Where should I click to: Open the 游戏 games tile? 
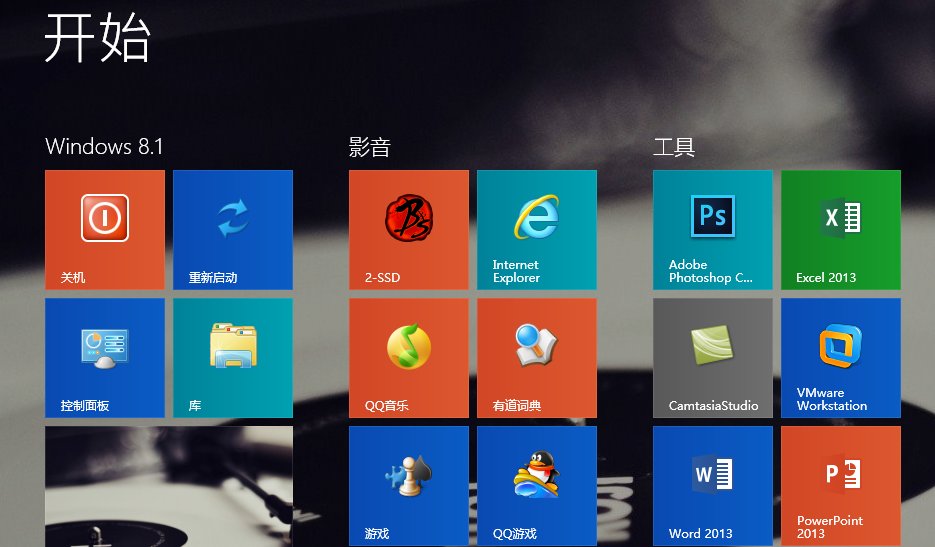(409, 486)
